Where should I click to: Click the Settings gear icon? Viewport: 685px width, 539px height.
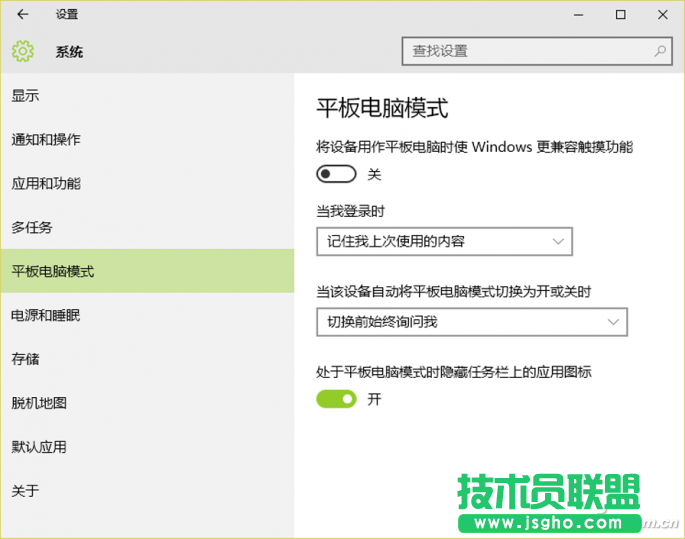[x=23, y=51]
